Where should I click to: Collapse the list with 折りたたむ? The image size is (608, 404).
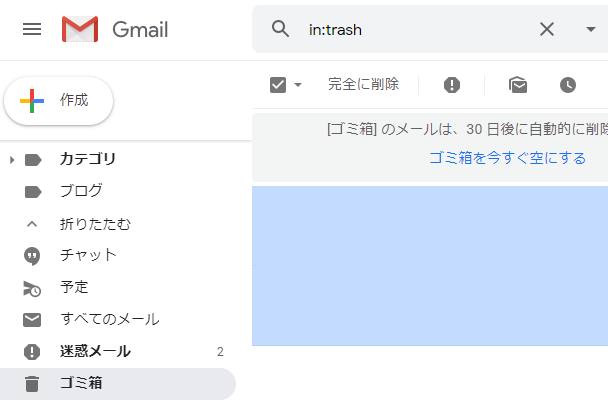coord(94,223)
